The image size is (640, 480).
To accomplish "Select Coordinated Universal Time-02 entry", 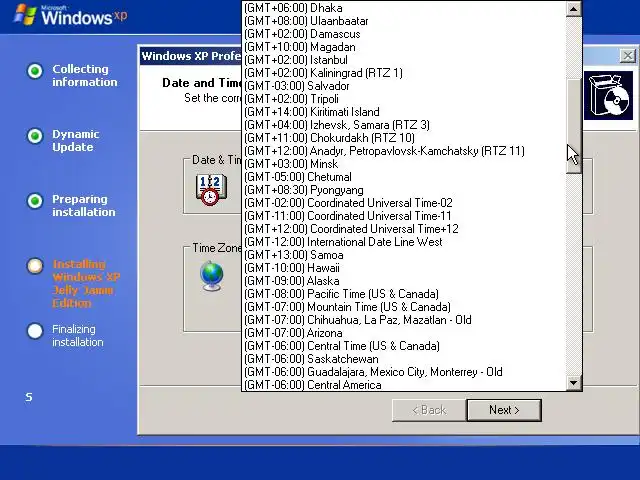I will (x=404, y=203).
